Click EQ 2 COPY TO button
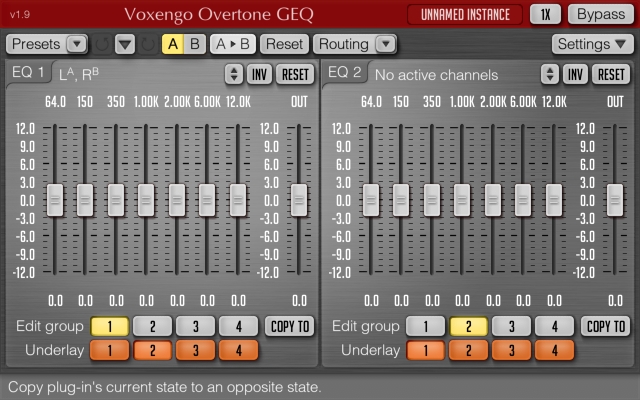The width and height of the screenshot is (640, 400). (606, 326)
